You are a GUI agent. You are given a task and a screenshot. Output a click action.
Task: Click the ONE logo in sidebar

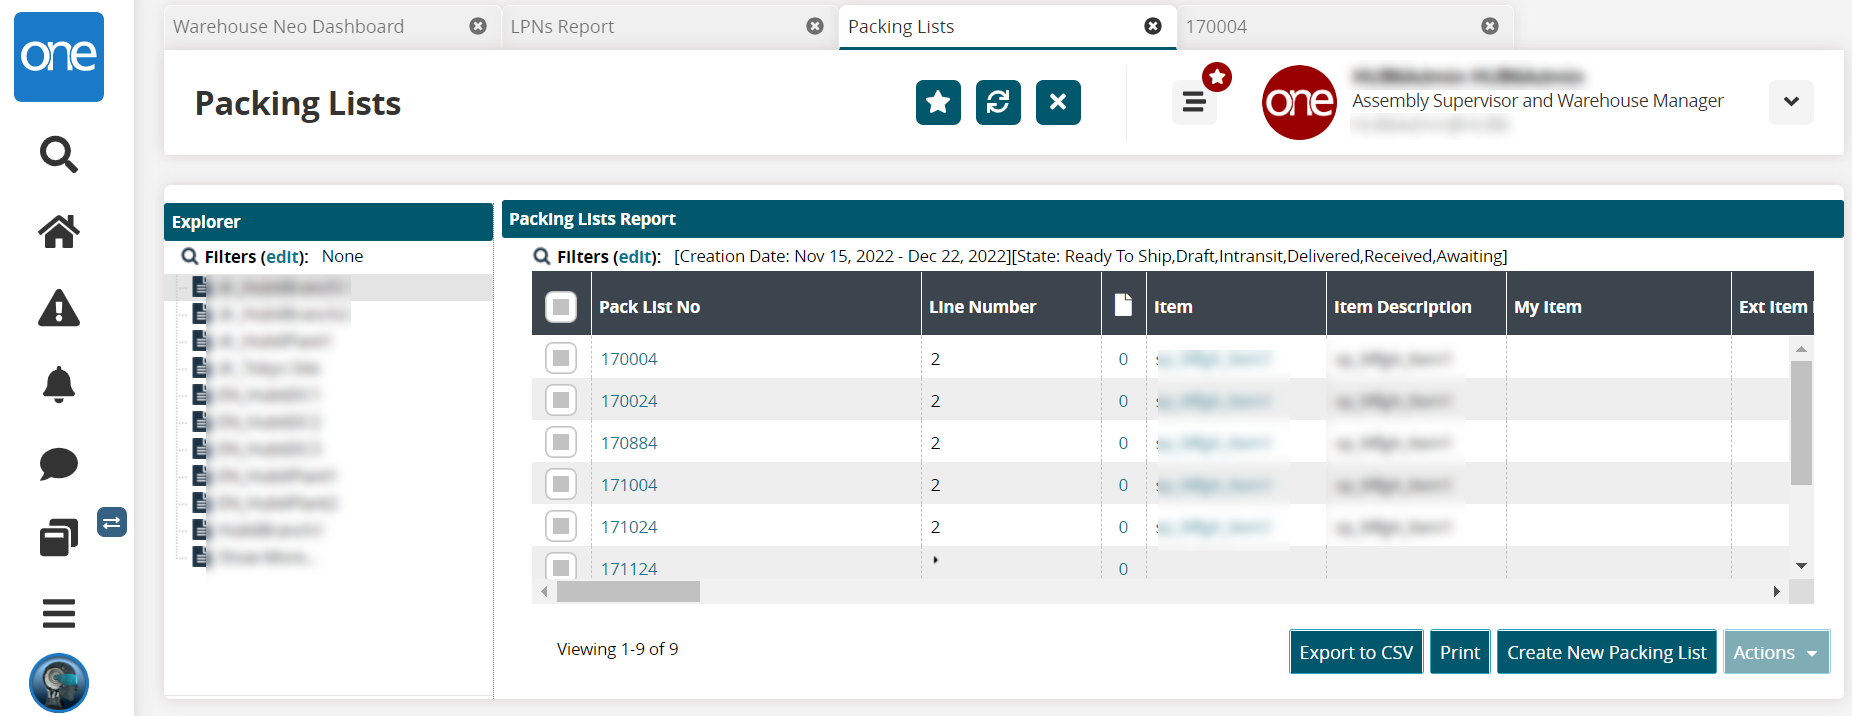59,57
